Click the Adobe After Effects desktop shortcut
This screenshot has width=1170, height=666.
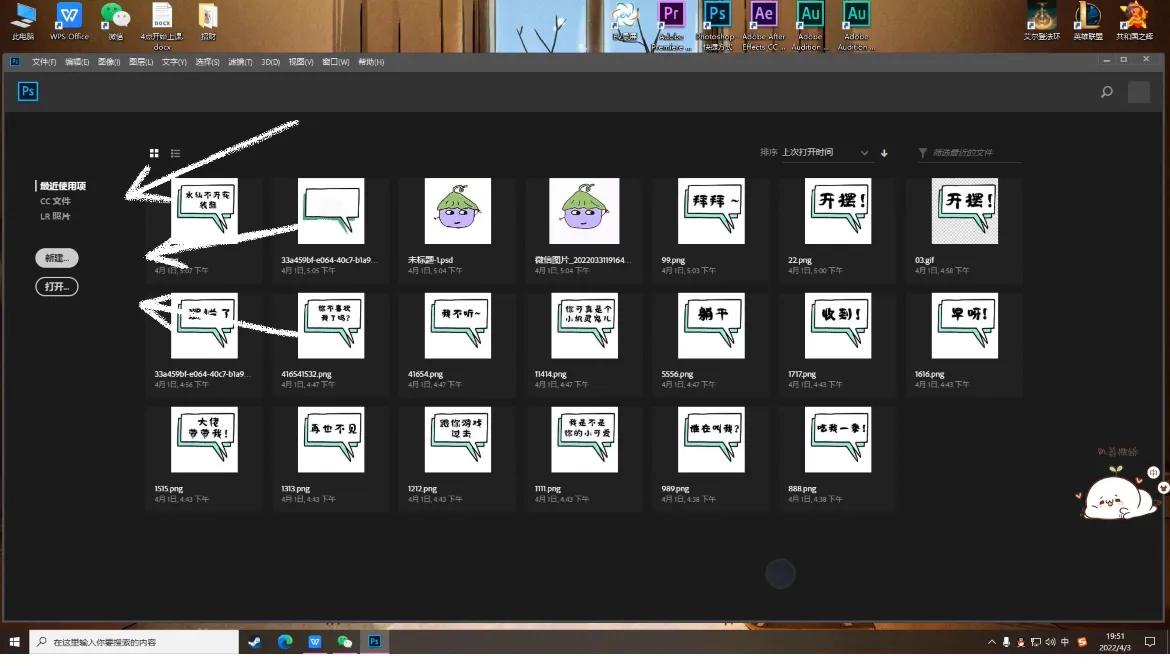763,26
